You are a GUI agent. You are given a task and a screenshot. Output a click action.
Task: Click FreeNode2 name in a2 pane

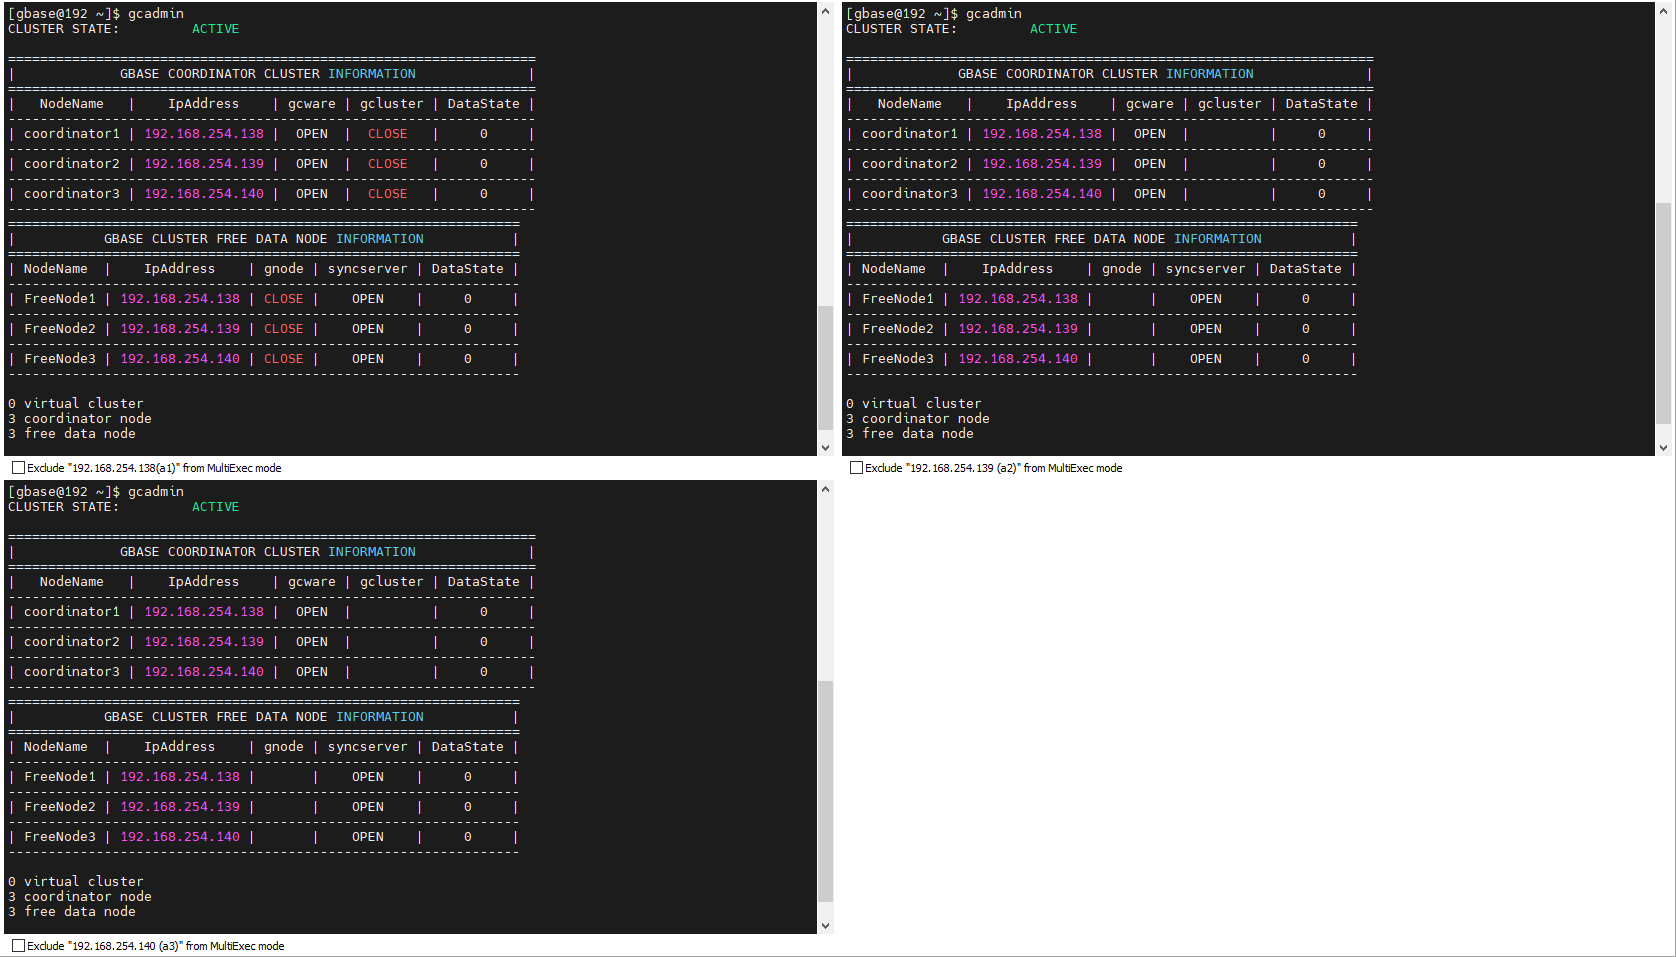tap(898, 329)
